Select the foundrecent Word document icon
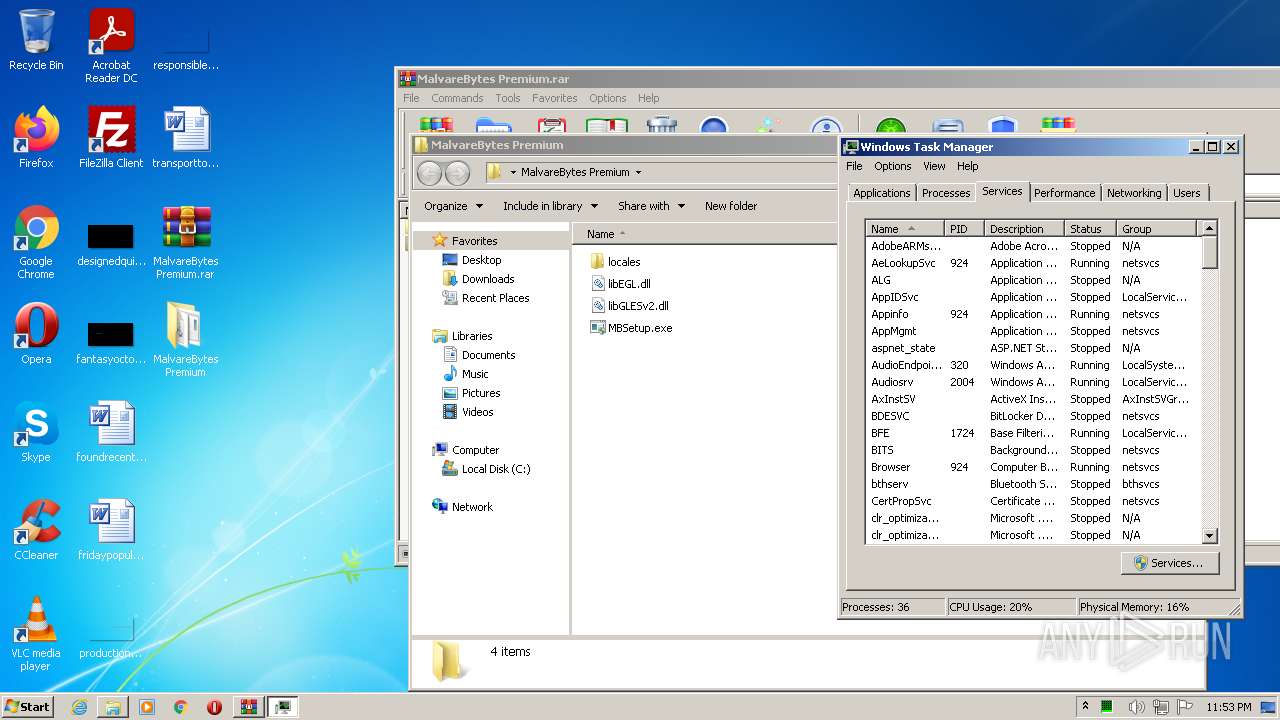Image resolution: width=1280 pixels, height=720 pixels. (111, 431)
